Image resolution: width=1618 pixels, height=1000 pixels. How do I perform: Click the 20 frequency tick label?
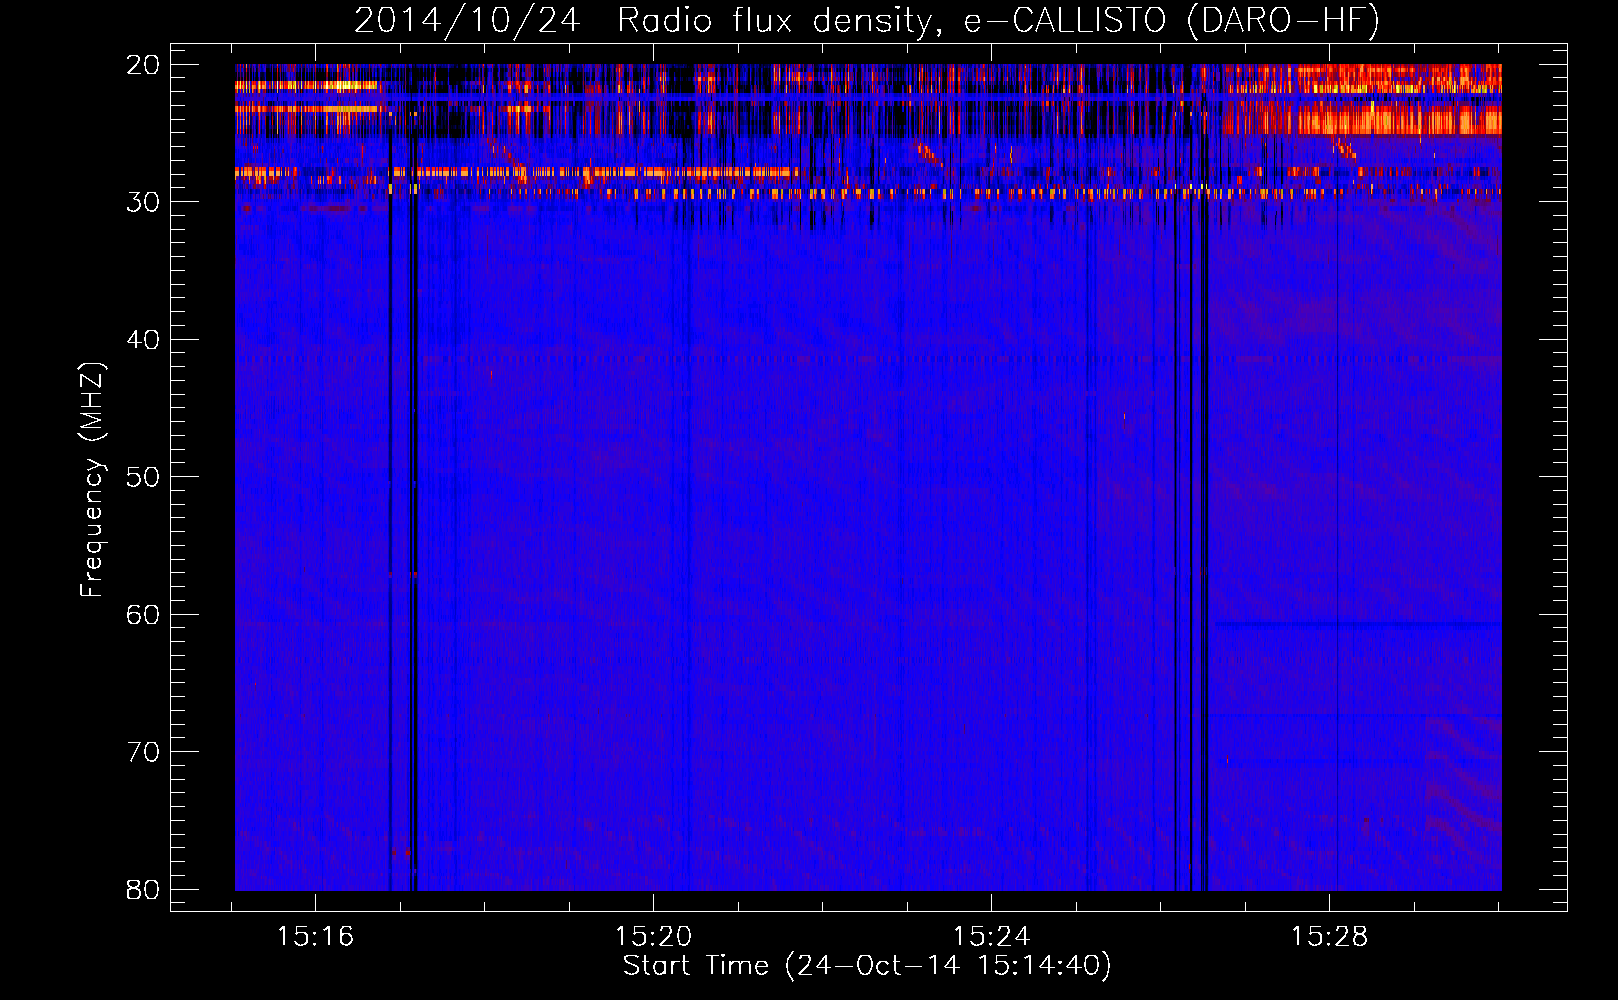(143, 65)
